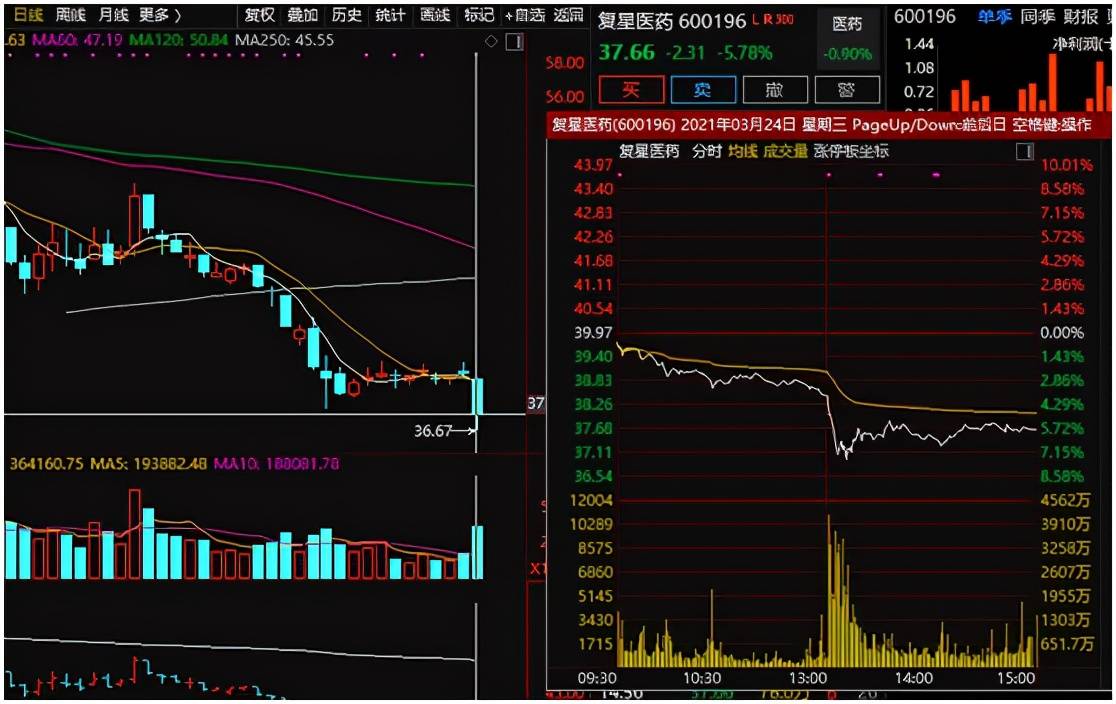Image resolution: width=1116 pixels, height=704 pixels.
Task: Open the 叠加 overlay options
Action: (302, 15)
